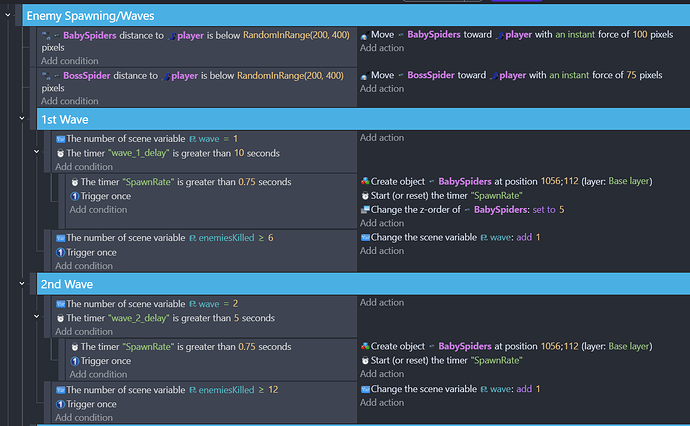This screenshot has height=426, width=690.
Task: Collapse sub-events under wave = 1 condition
Action: tap(37, 152)
